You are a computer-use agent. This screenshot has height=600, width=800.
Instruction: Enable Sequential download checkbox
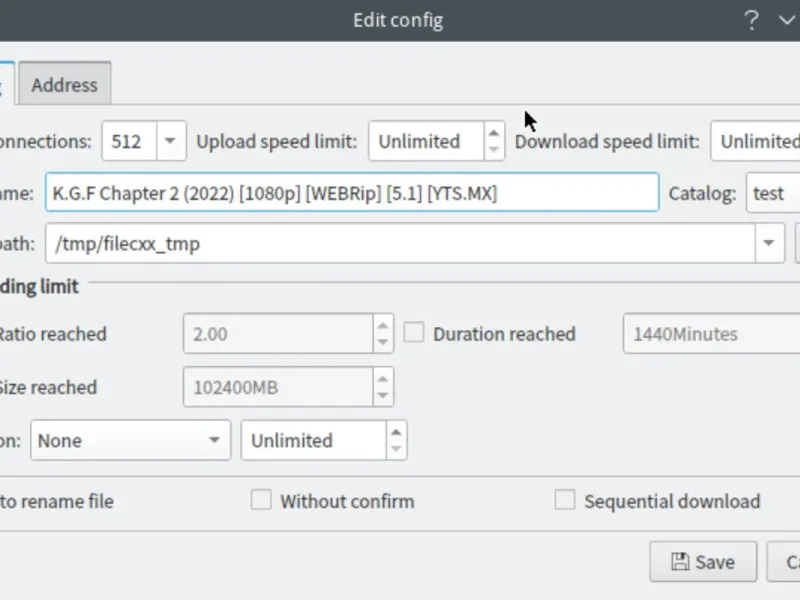[565, 500]
